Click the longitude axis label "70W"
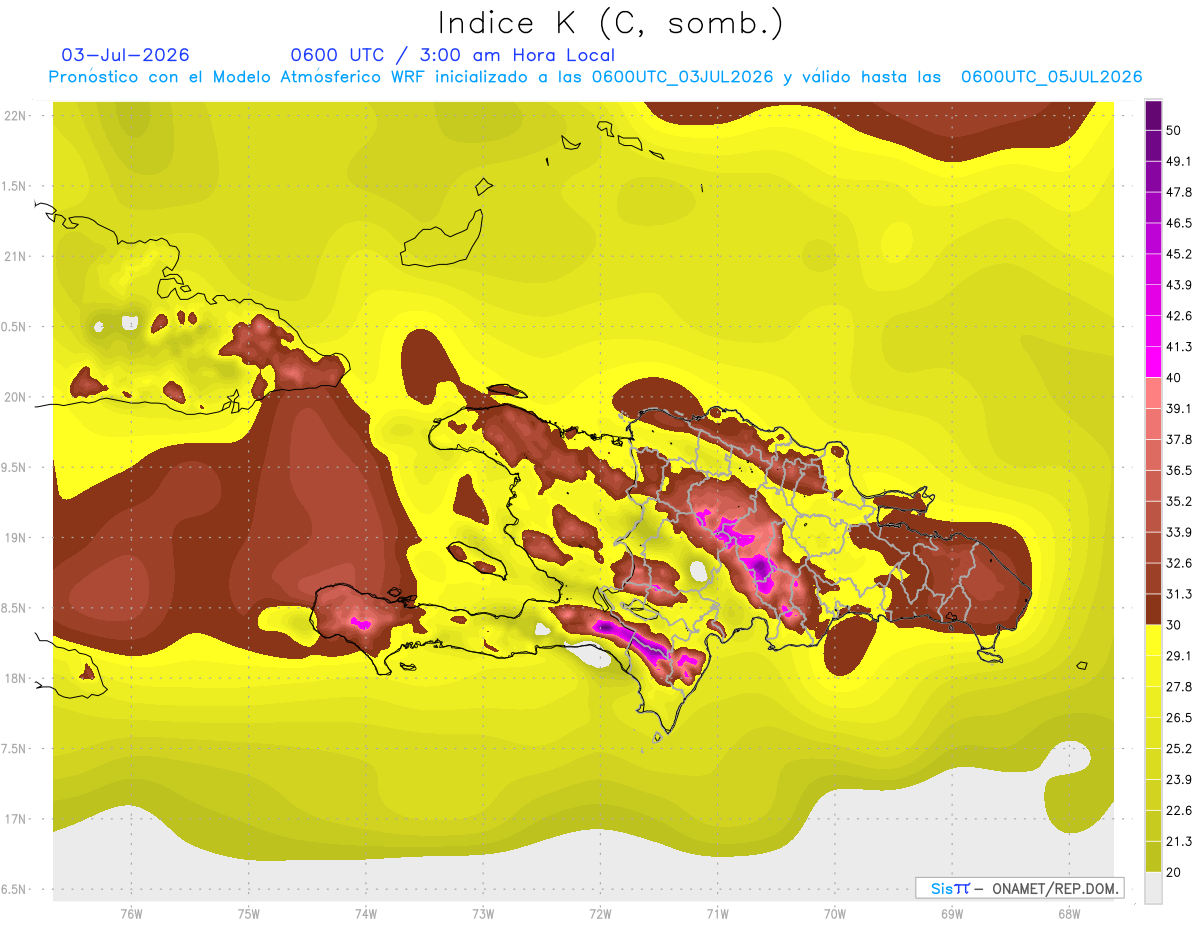Image resolution: width=1200 pixels, height=927 pixels. (x=835, y=914)
